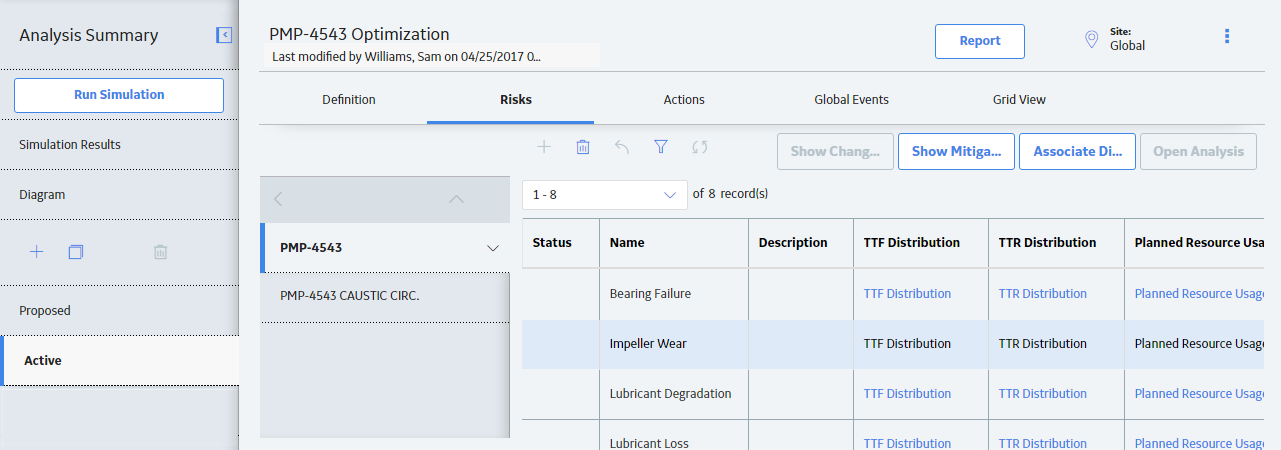1281x450 pixels.
Task: Go back with left chevron arrow
Action: click(x=278, y=199)
